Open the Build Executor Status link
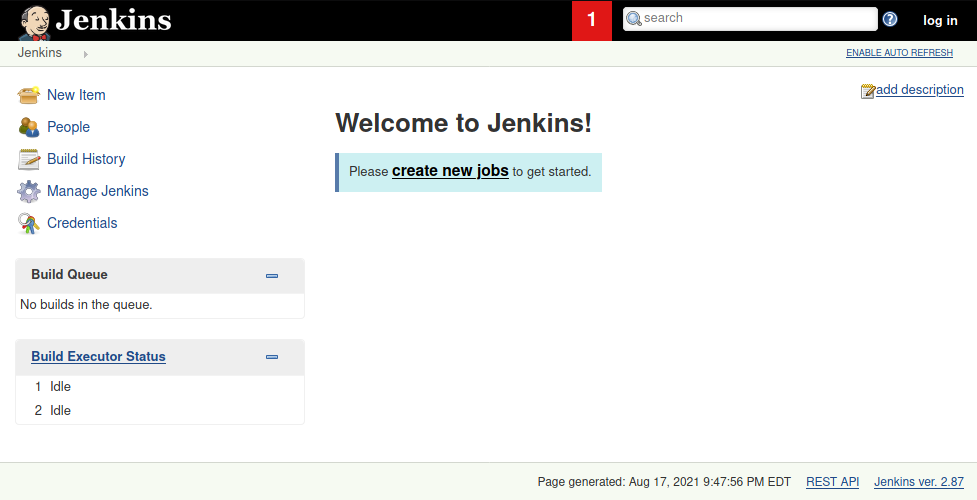 coord(98,357)
